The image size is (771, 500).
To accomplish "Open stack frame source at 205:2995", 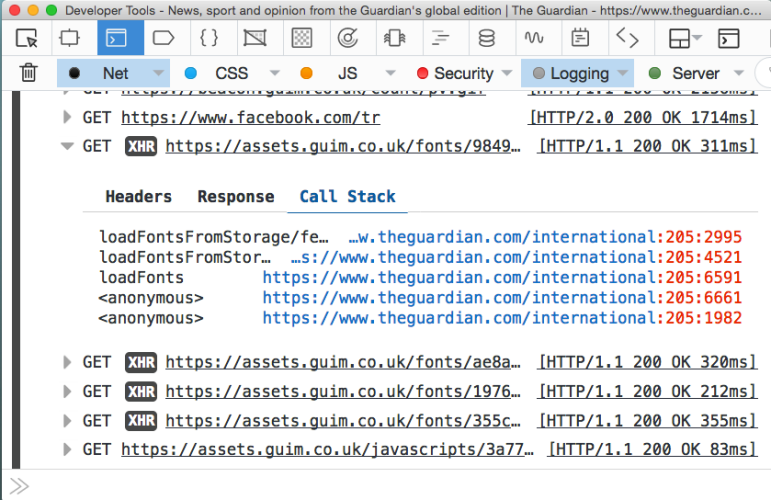I will (545, 237).
